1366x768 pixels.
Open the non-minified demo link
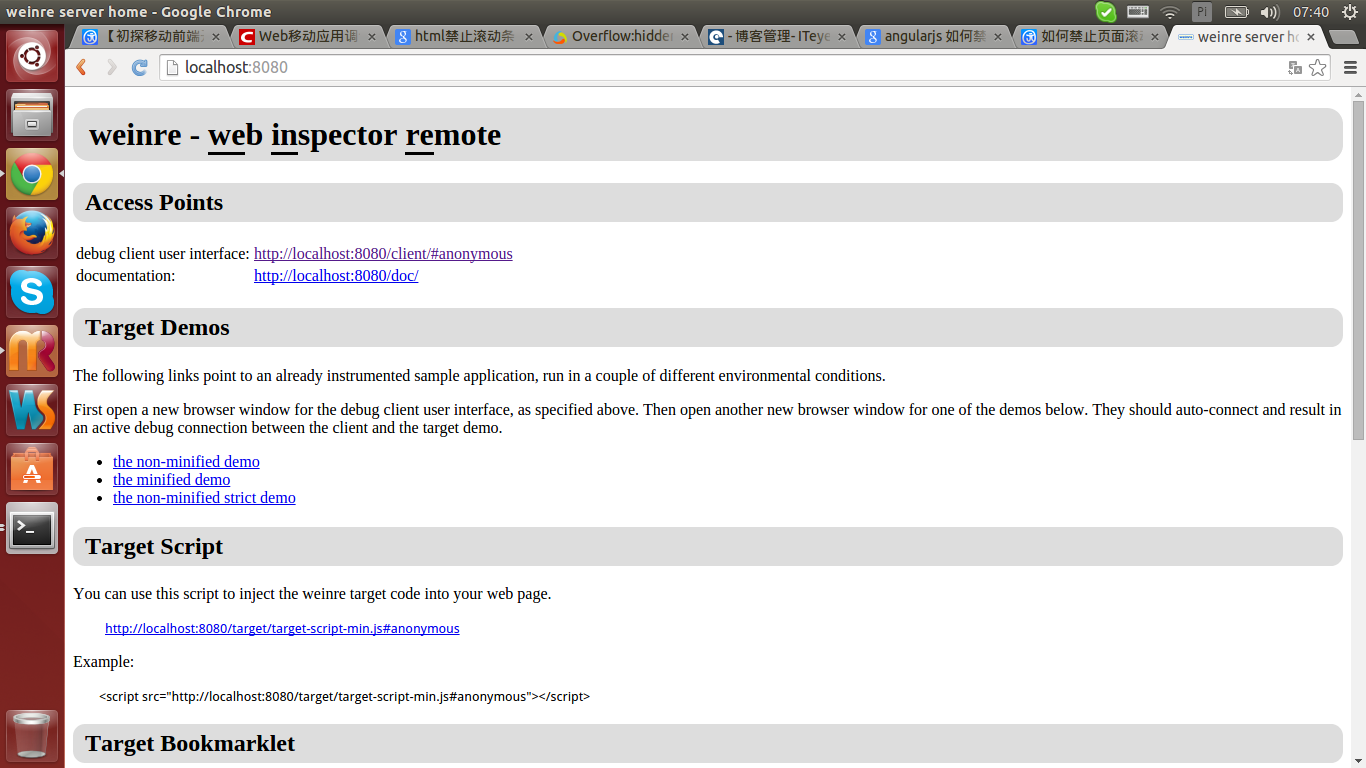click(186, 462)
